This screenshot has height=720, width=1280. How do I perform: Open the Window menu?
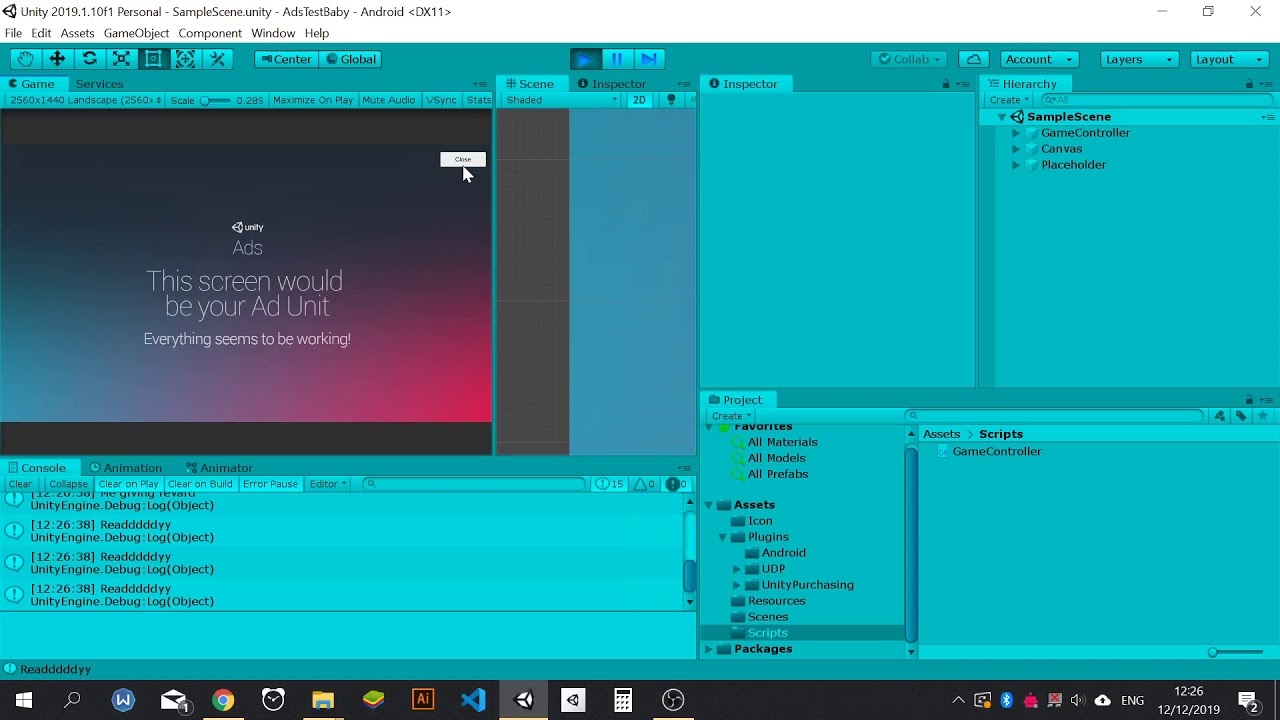(x=273, y=33)
